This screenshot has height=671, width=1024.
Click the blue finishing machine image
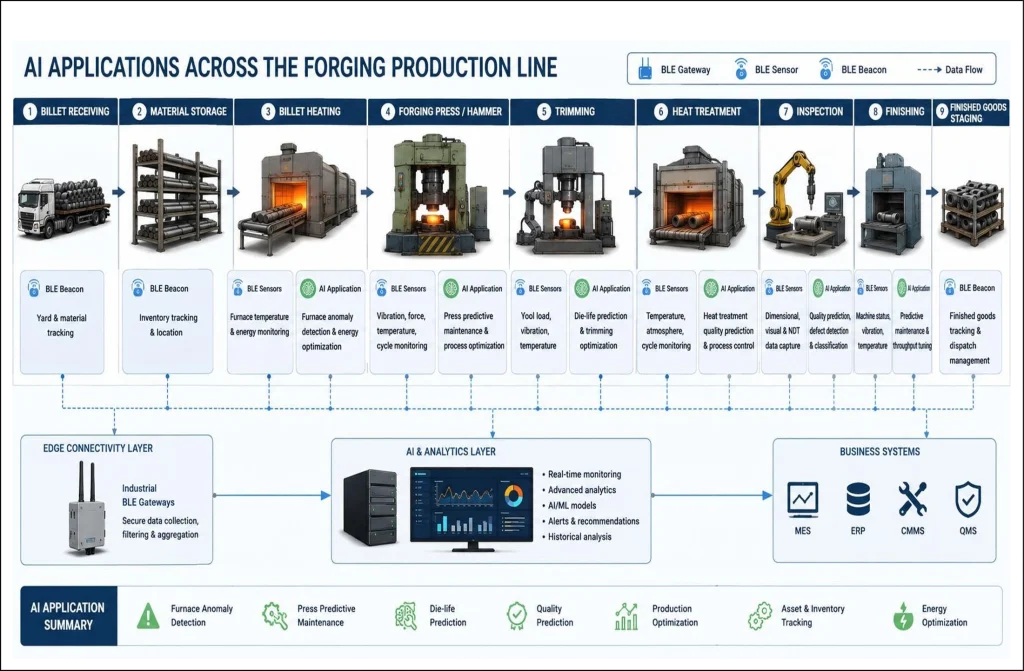click(x=892, y=203)
